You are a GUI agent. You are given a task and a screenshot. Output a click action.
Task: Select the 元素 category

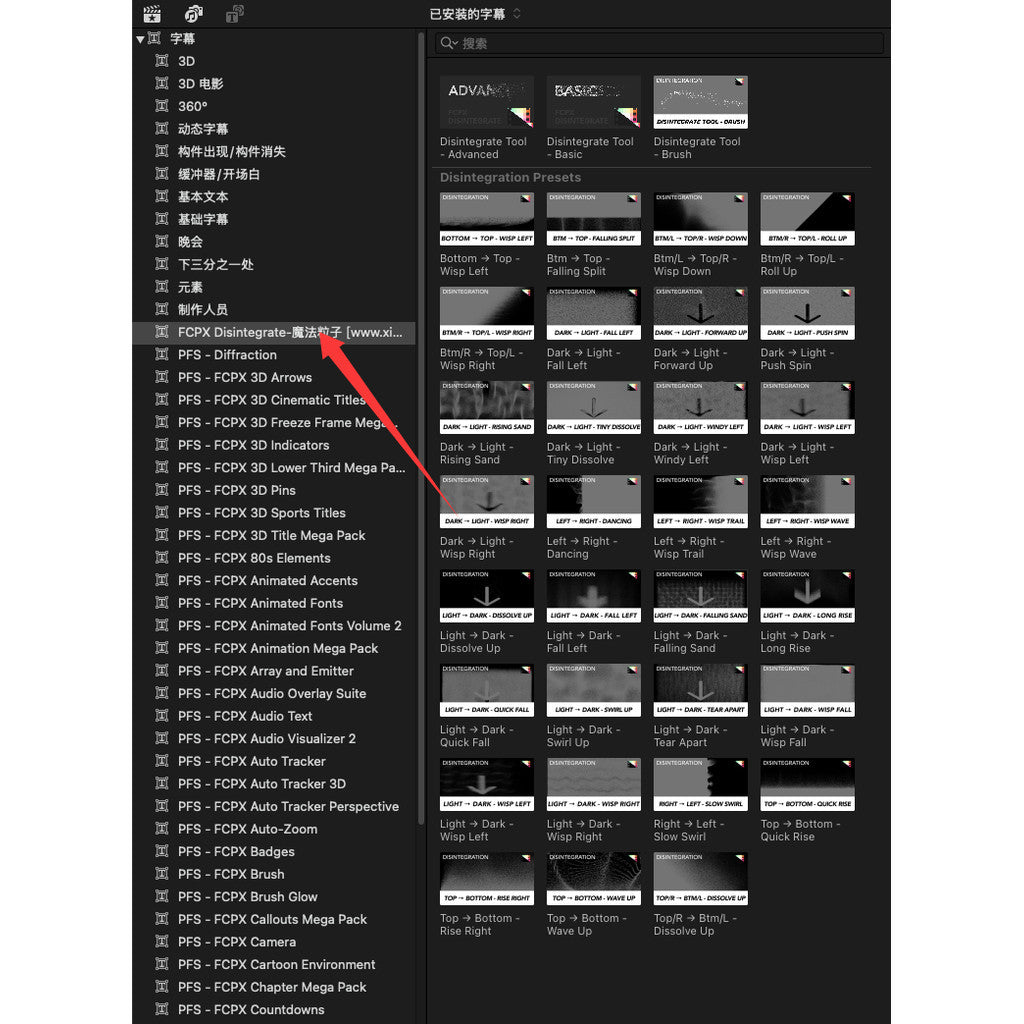(274, 287)
